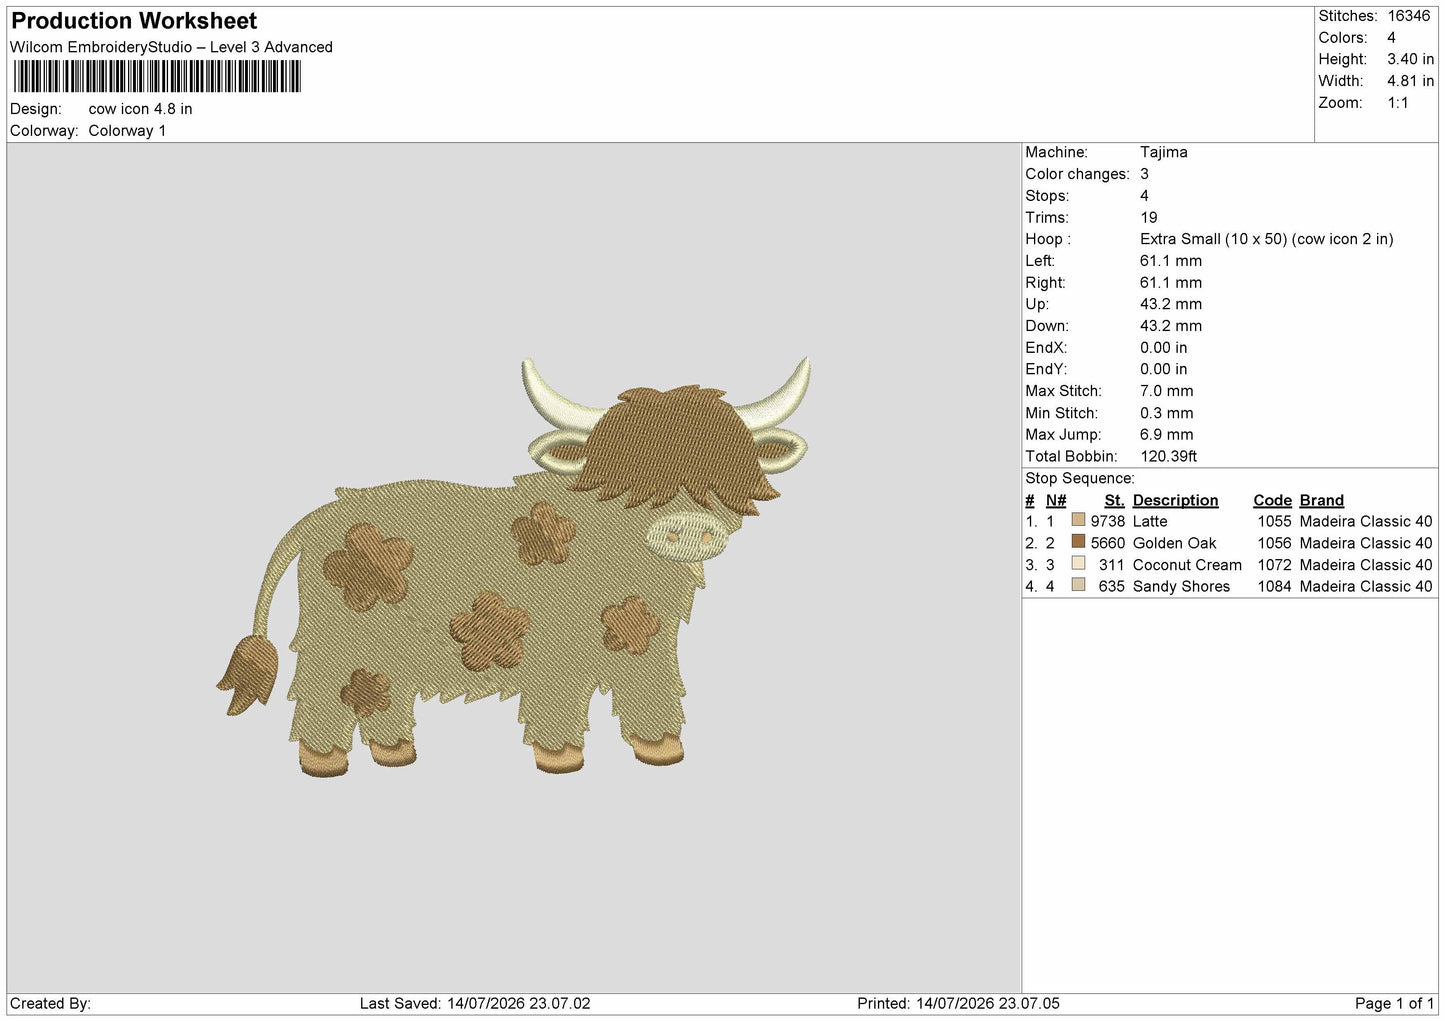This screenshot has width=1445, height=1021.
Task: Click the Down value 43.2 mm
Action: tap(1171, 326)
